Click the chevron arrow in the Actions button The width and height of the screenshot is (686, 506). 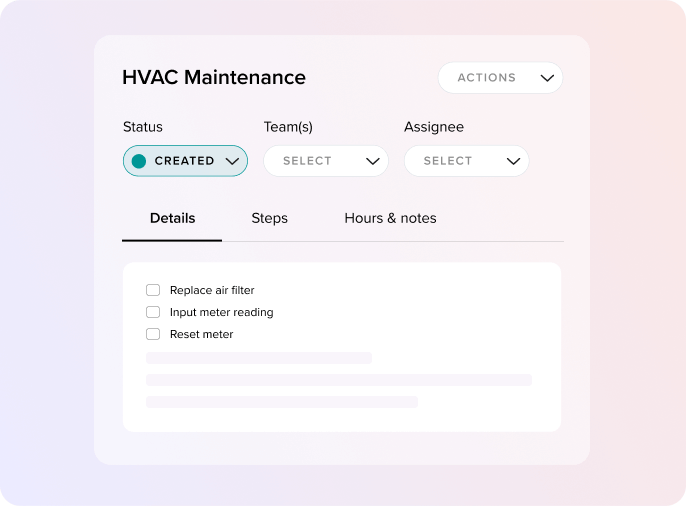coord(547,78)
